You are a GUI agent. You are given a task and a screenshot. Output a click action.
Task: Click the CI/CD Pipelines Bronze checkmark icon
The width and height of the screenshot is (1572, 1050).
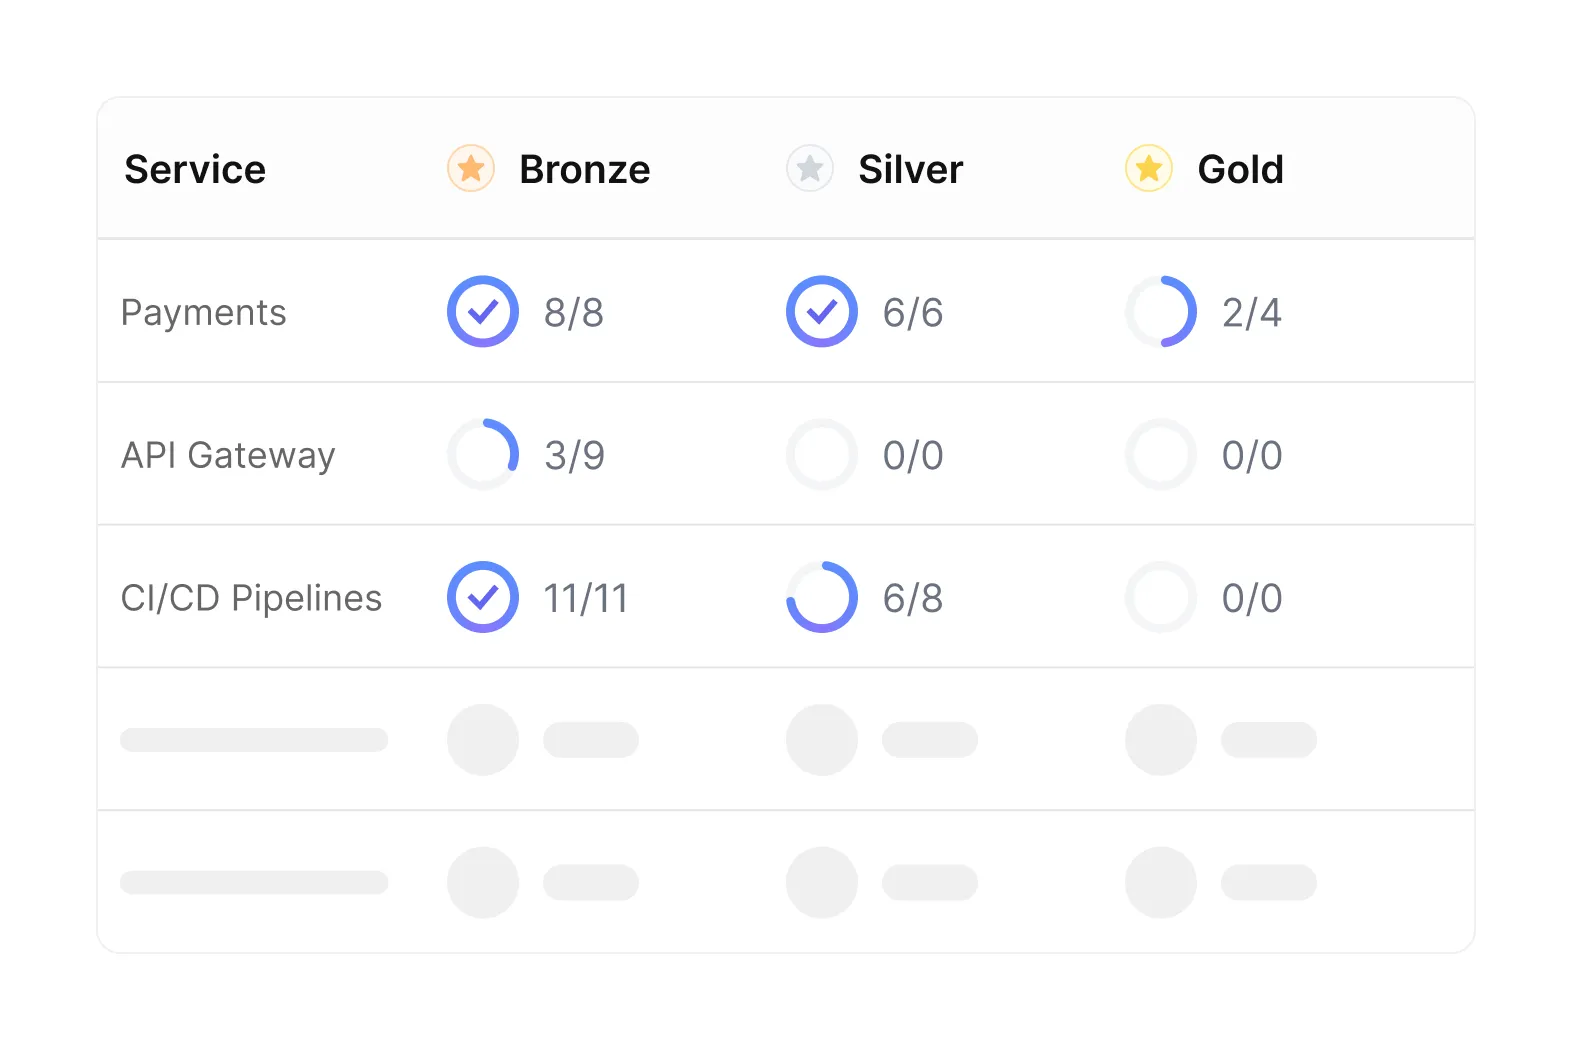tap(483, 597)
